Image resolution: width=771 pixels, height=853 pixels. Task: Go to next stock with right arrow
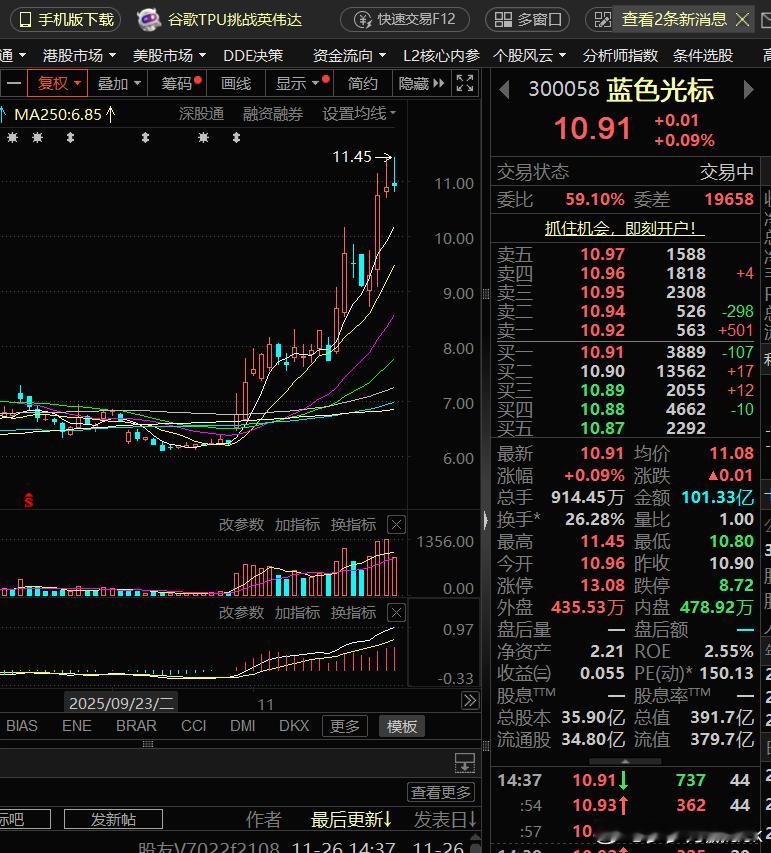(x=748, y=90)
